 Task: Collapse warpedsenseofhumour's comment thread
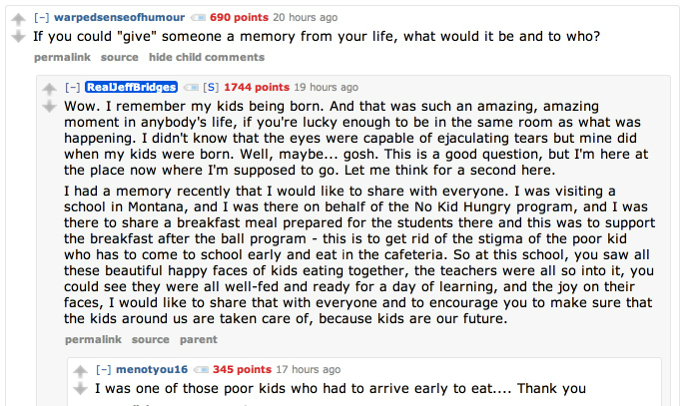point(41,18)
